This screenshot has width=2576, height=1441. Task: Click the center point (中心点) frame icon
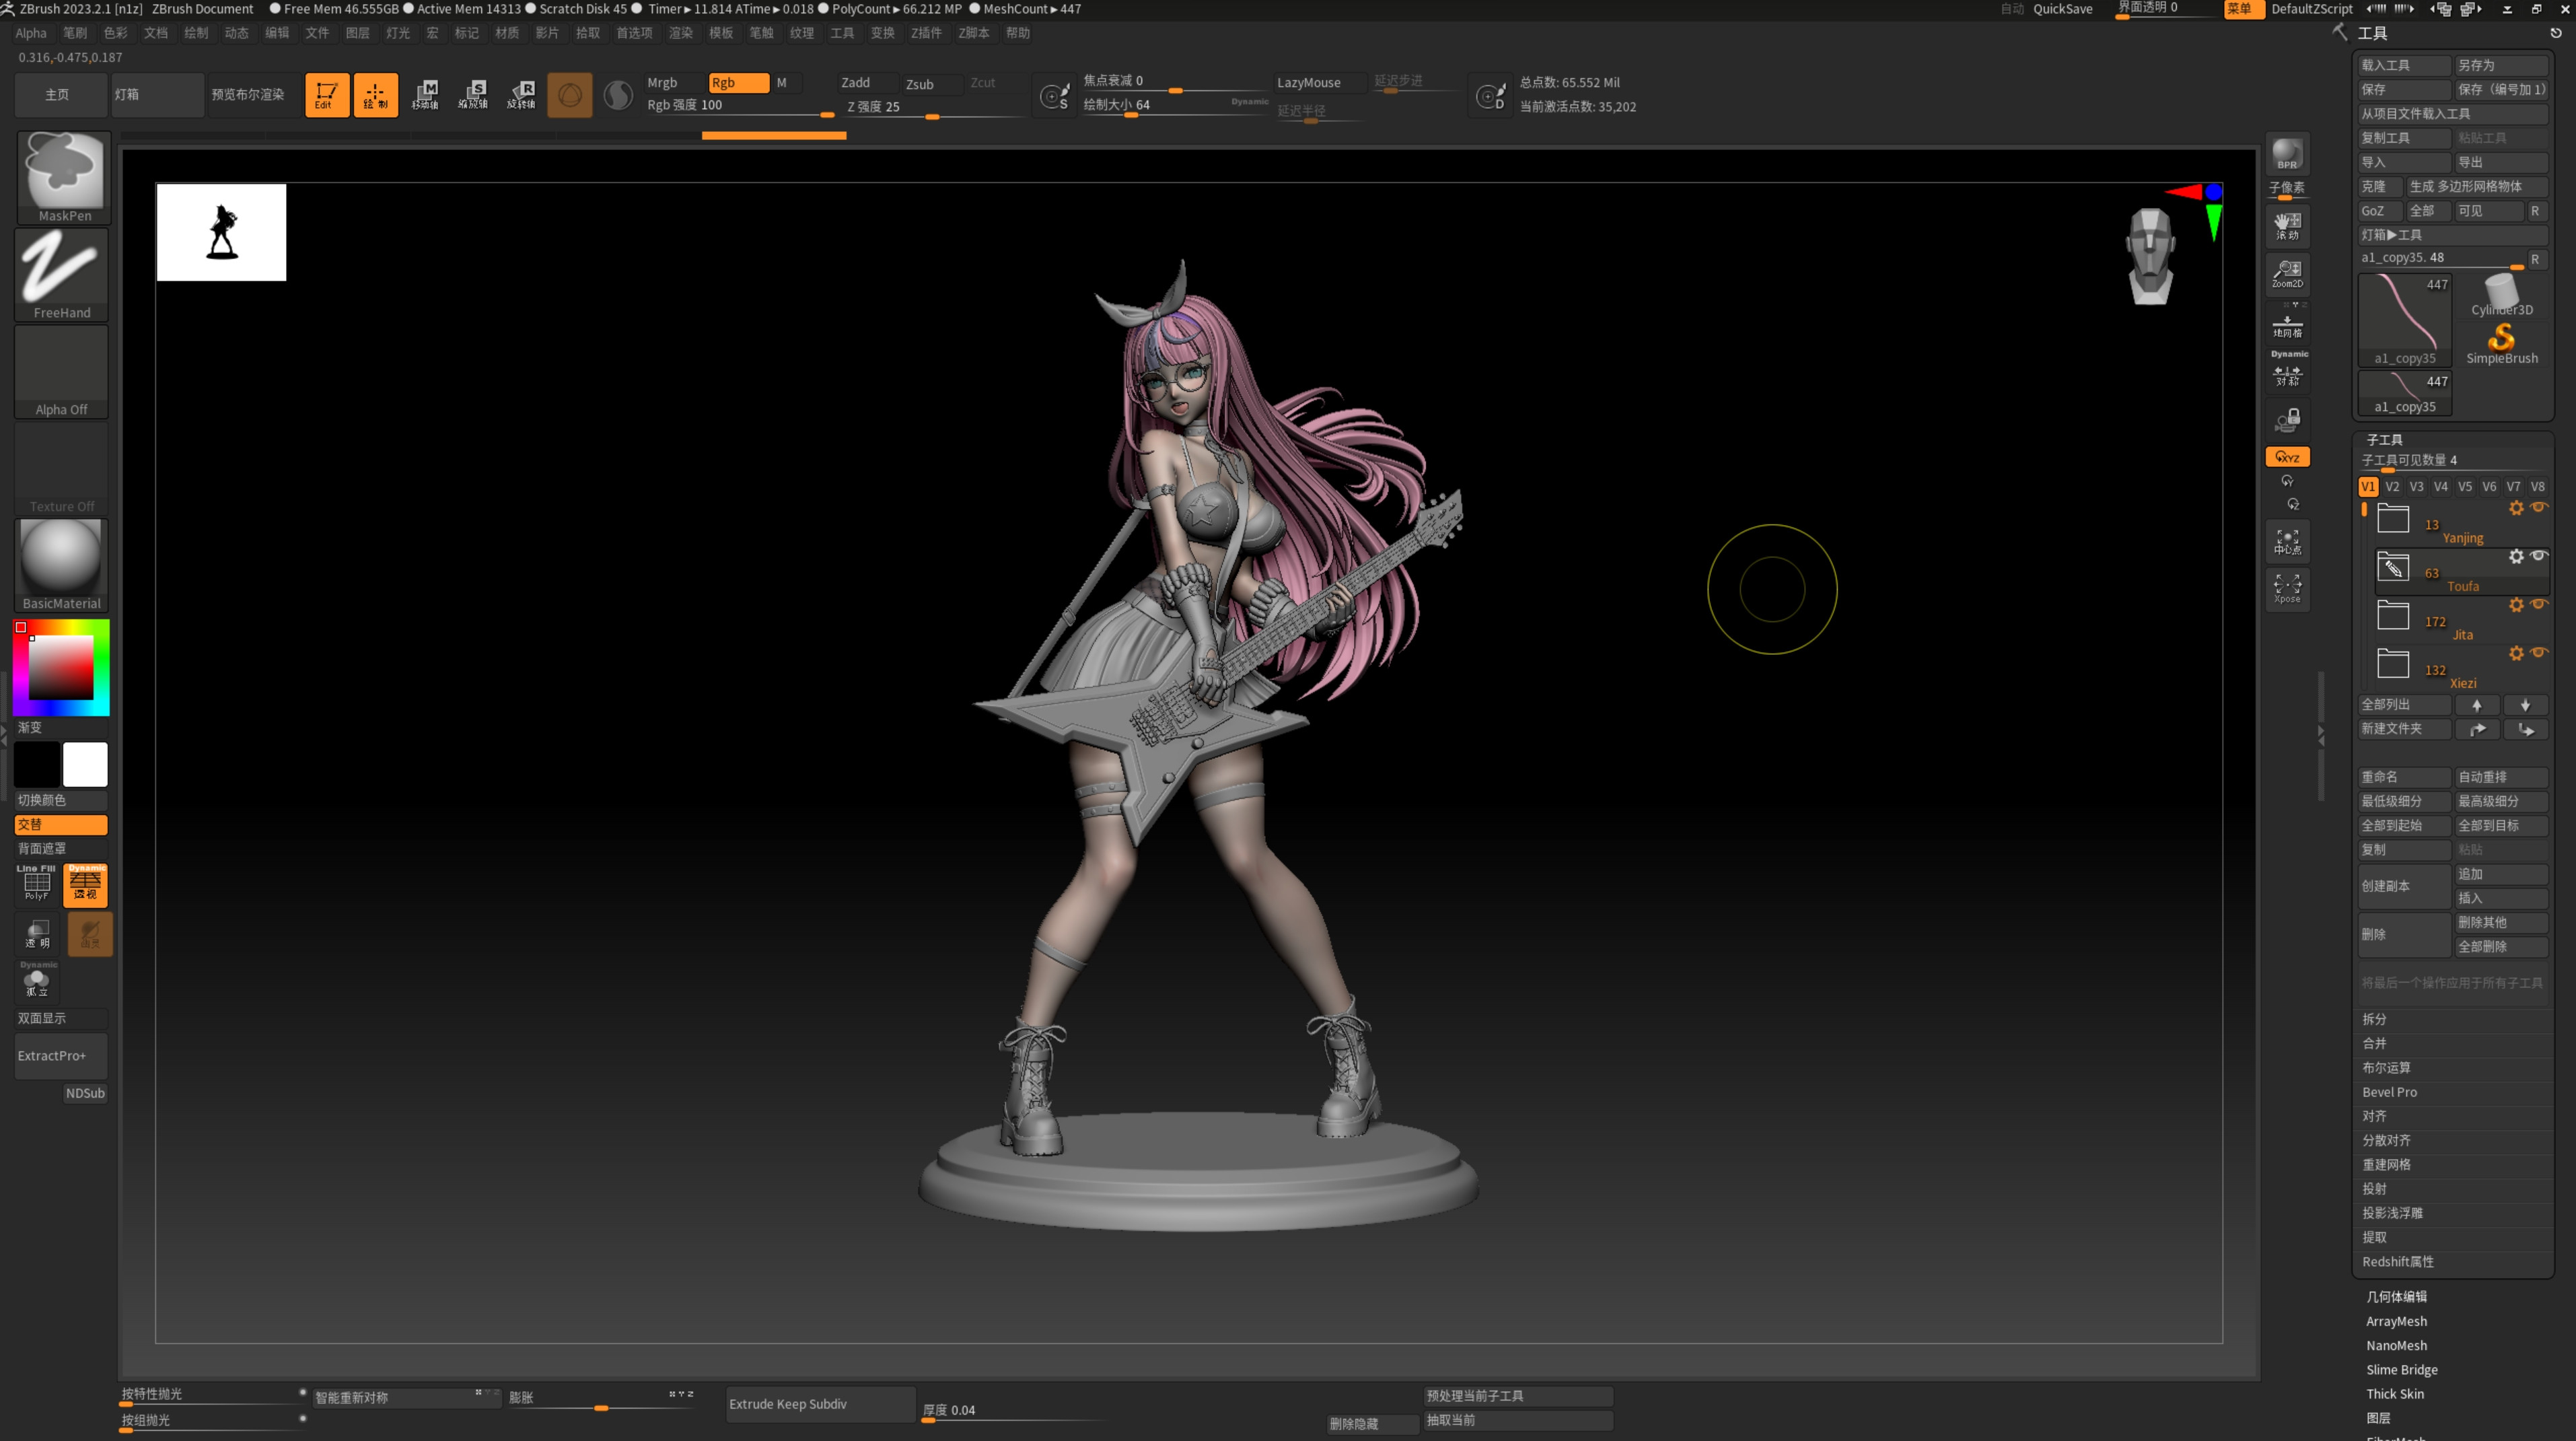click(2287, 541)
